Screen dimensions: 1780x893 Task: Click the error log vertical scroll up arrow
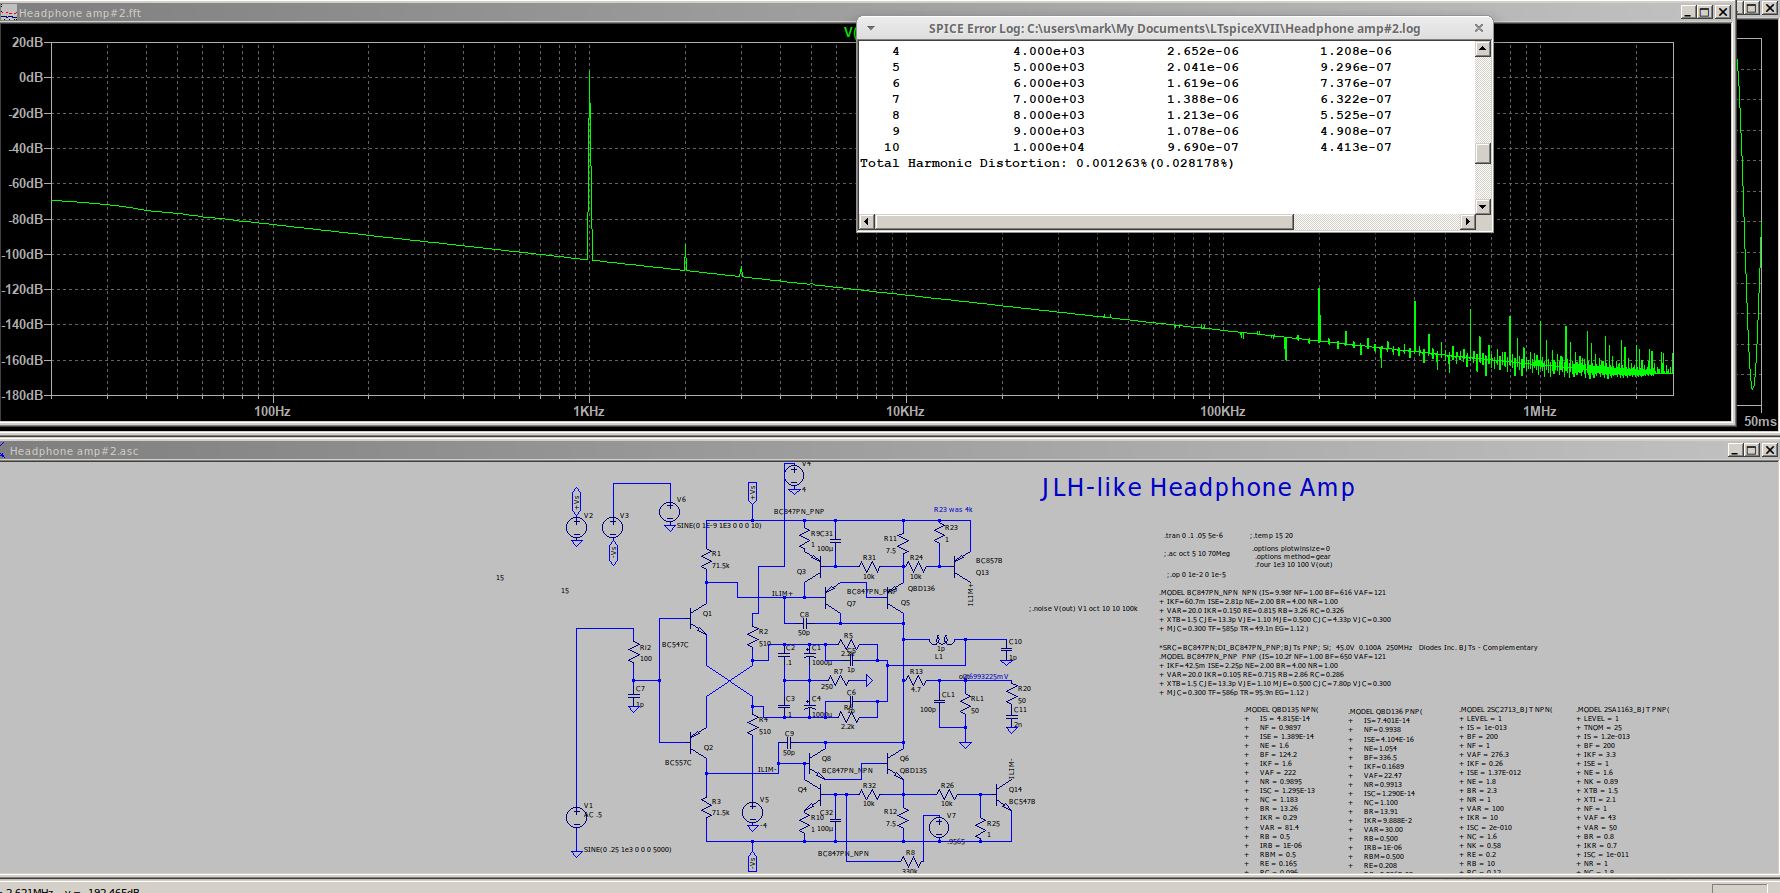[1483, 49]
